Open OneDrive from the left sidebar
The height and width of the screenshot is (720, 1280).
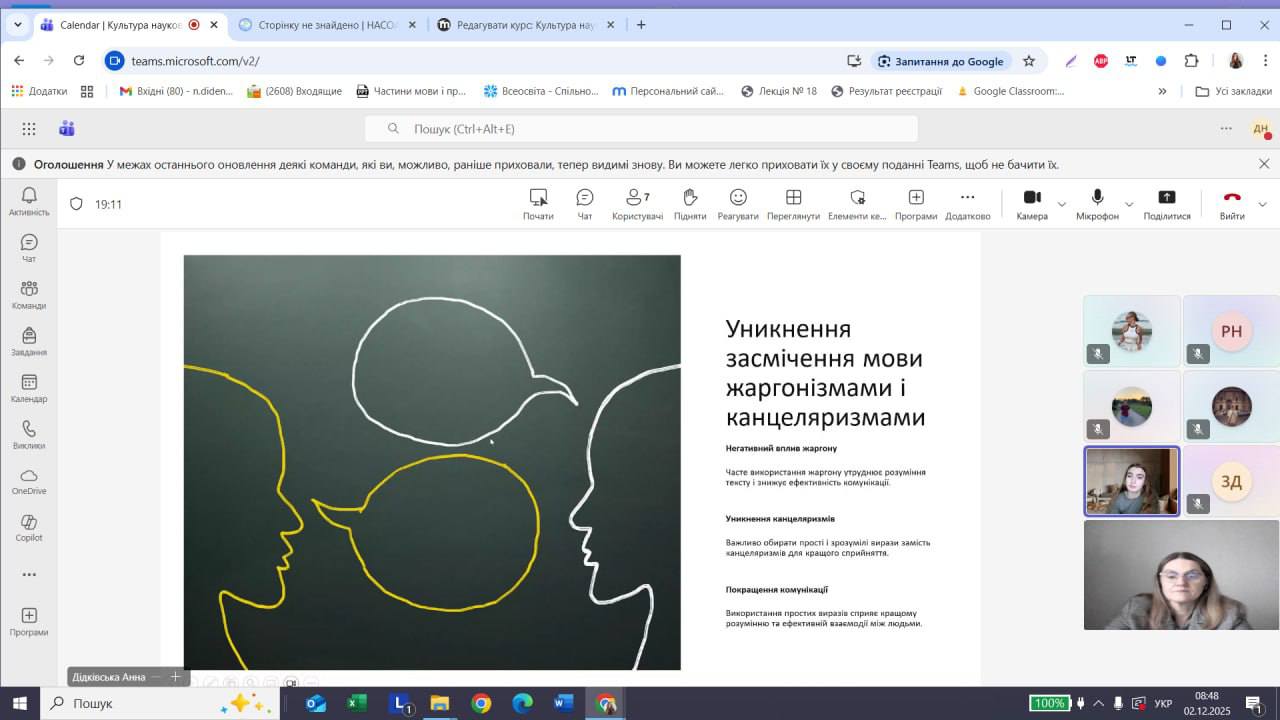(x=29, y=481)
